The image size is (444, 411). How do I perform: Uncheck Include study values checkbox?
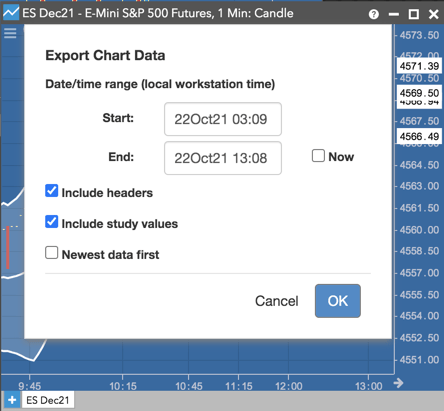pyautogui.click(x=52, y=222)
